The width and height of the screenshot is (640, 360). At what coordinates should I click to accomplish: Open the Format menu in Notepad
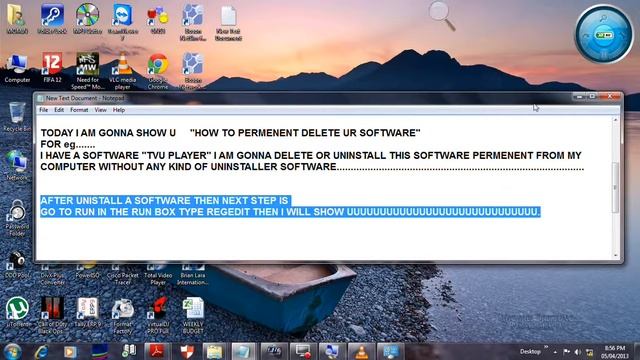pos(79,110)
